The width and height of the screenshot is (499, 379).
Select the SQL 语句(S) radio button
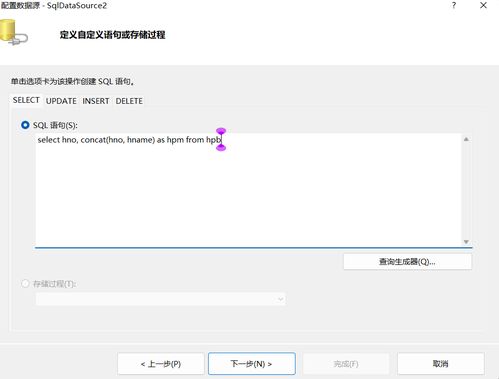(25, 125)
